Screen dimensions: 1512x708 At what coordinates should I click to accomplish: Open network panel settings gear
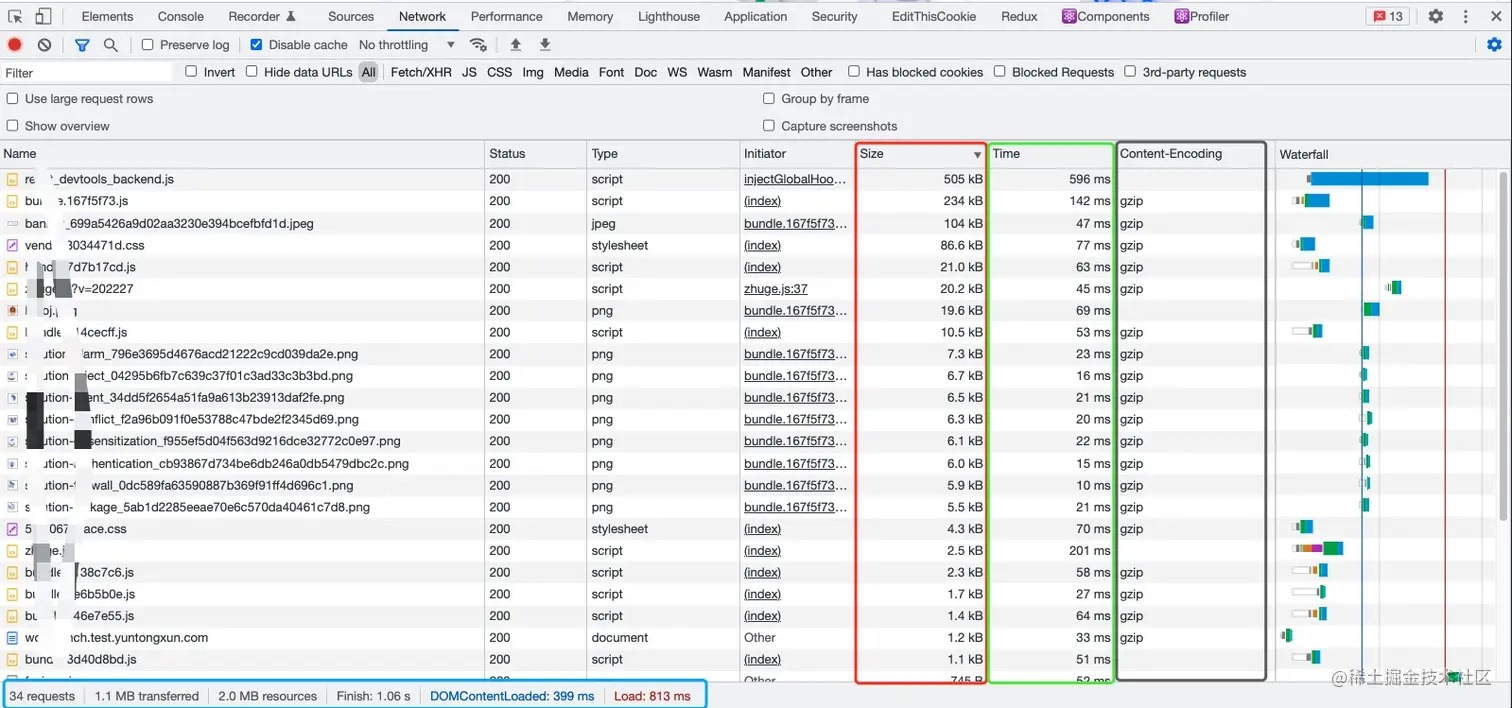point(1494,45)
